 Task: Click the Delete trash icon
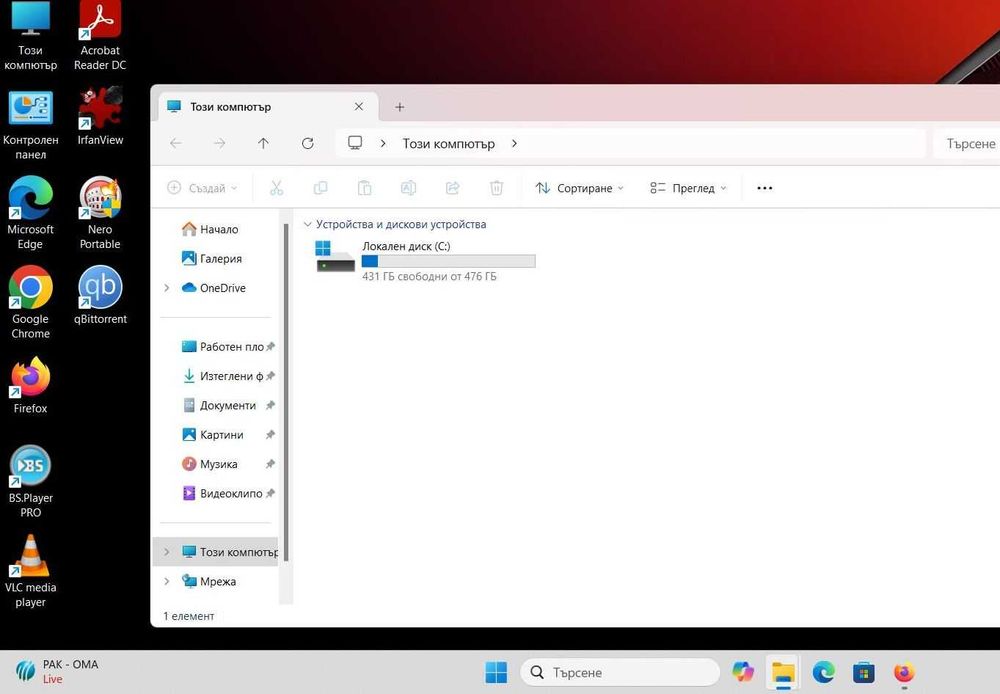tap(496, 188)
